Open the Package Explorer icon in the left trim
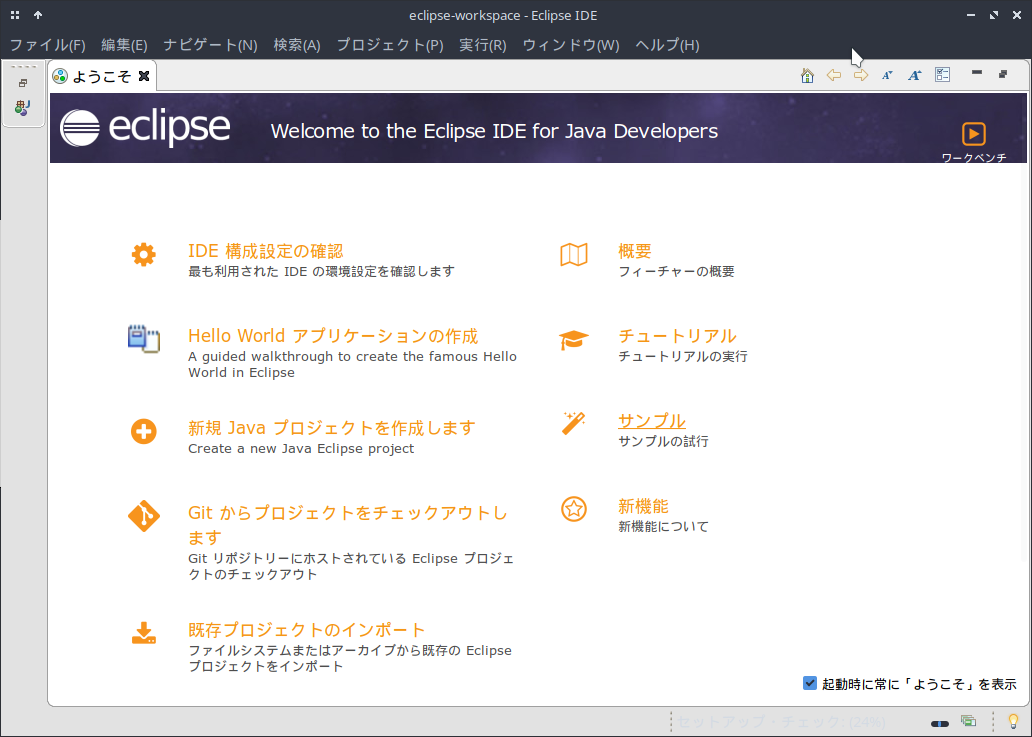Image resolution: width=1032 pixels, height=737 pixels. click(x=23, y=107)
